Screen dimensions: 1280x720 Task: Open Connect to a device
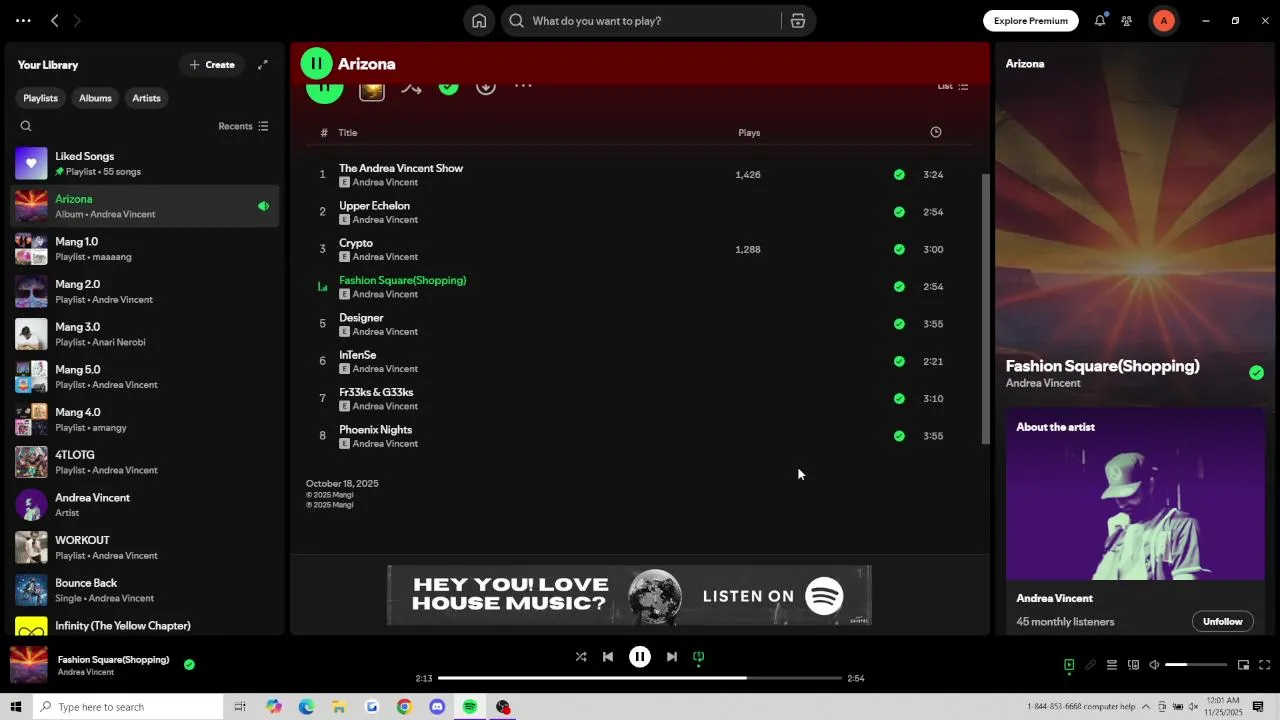tap(1133, 665)
